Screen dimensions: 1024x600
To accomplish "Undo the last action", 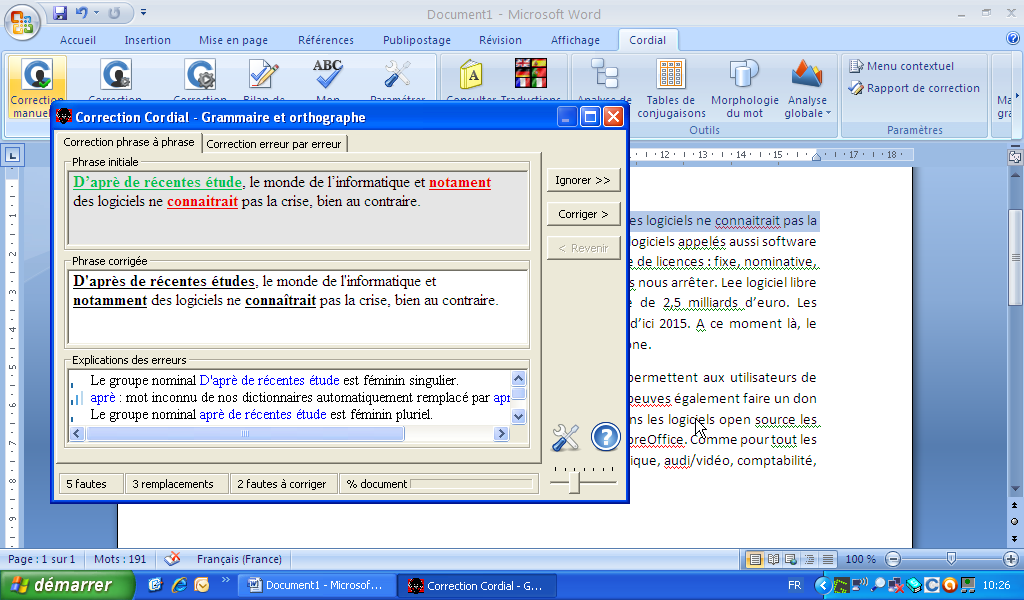I will point(82,12).
